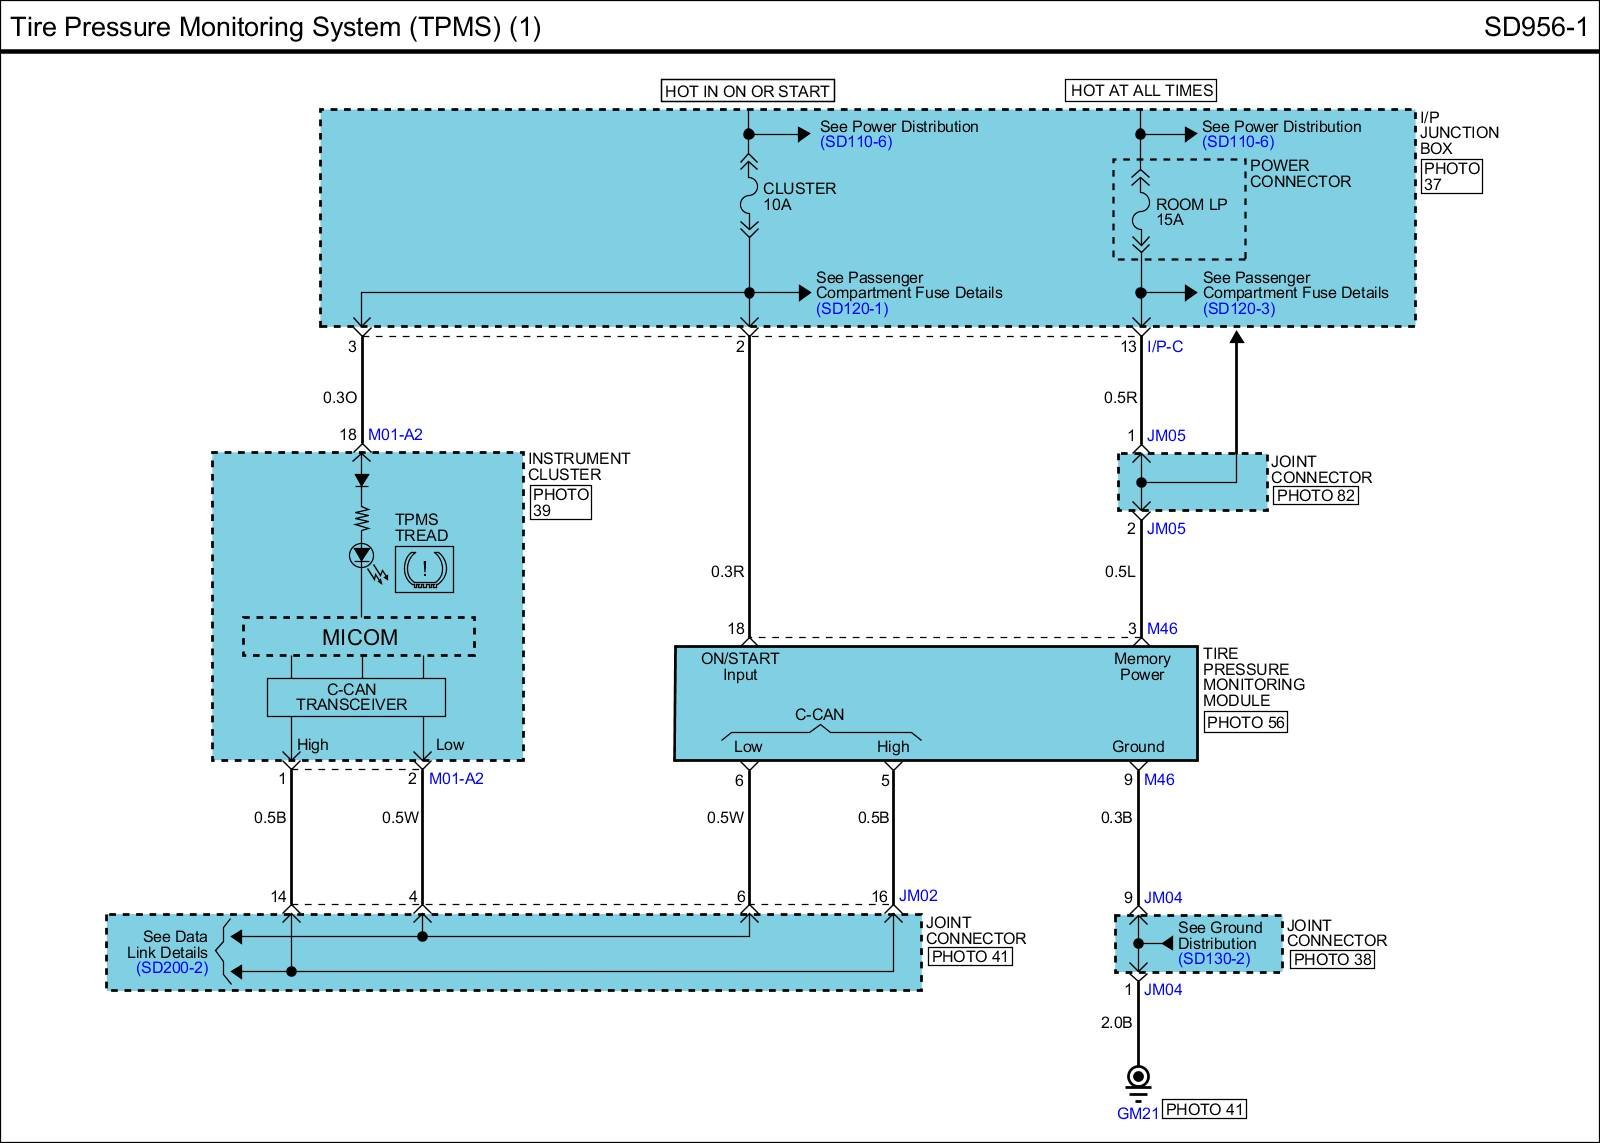Screen dimensions: 1600x1143
Task: Click the CLUSTER 10A fuse symbol
Action: 749,196
